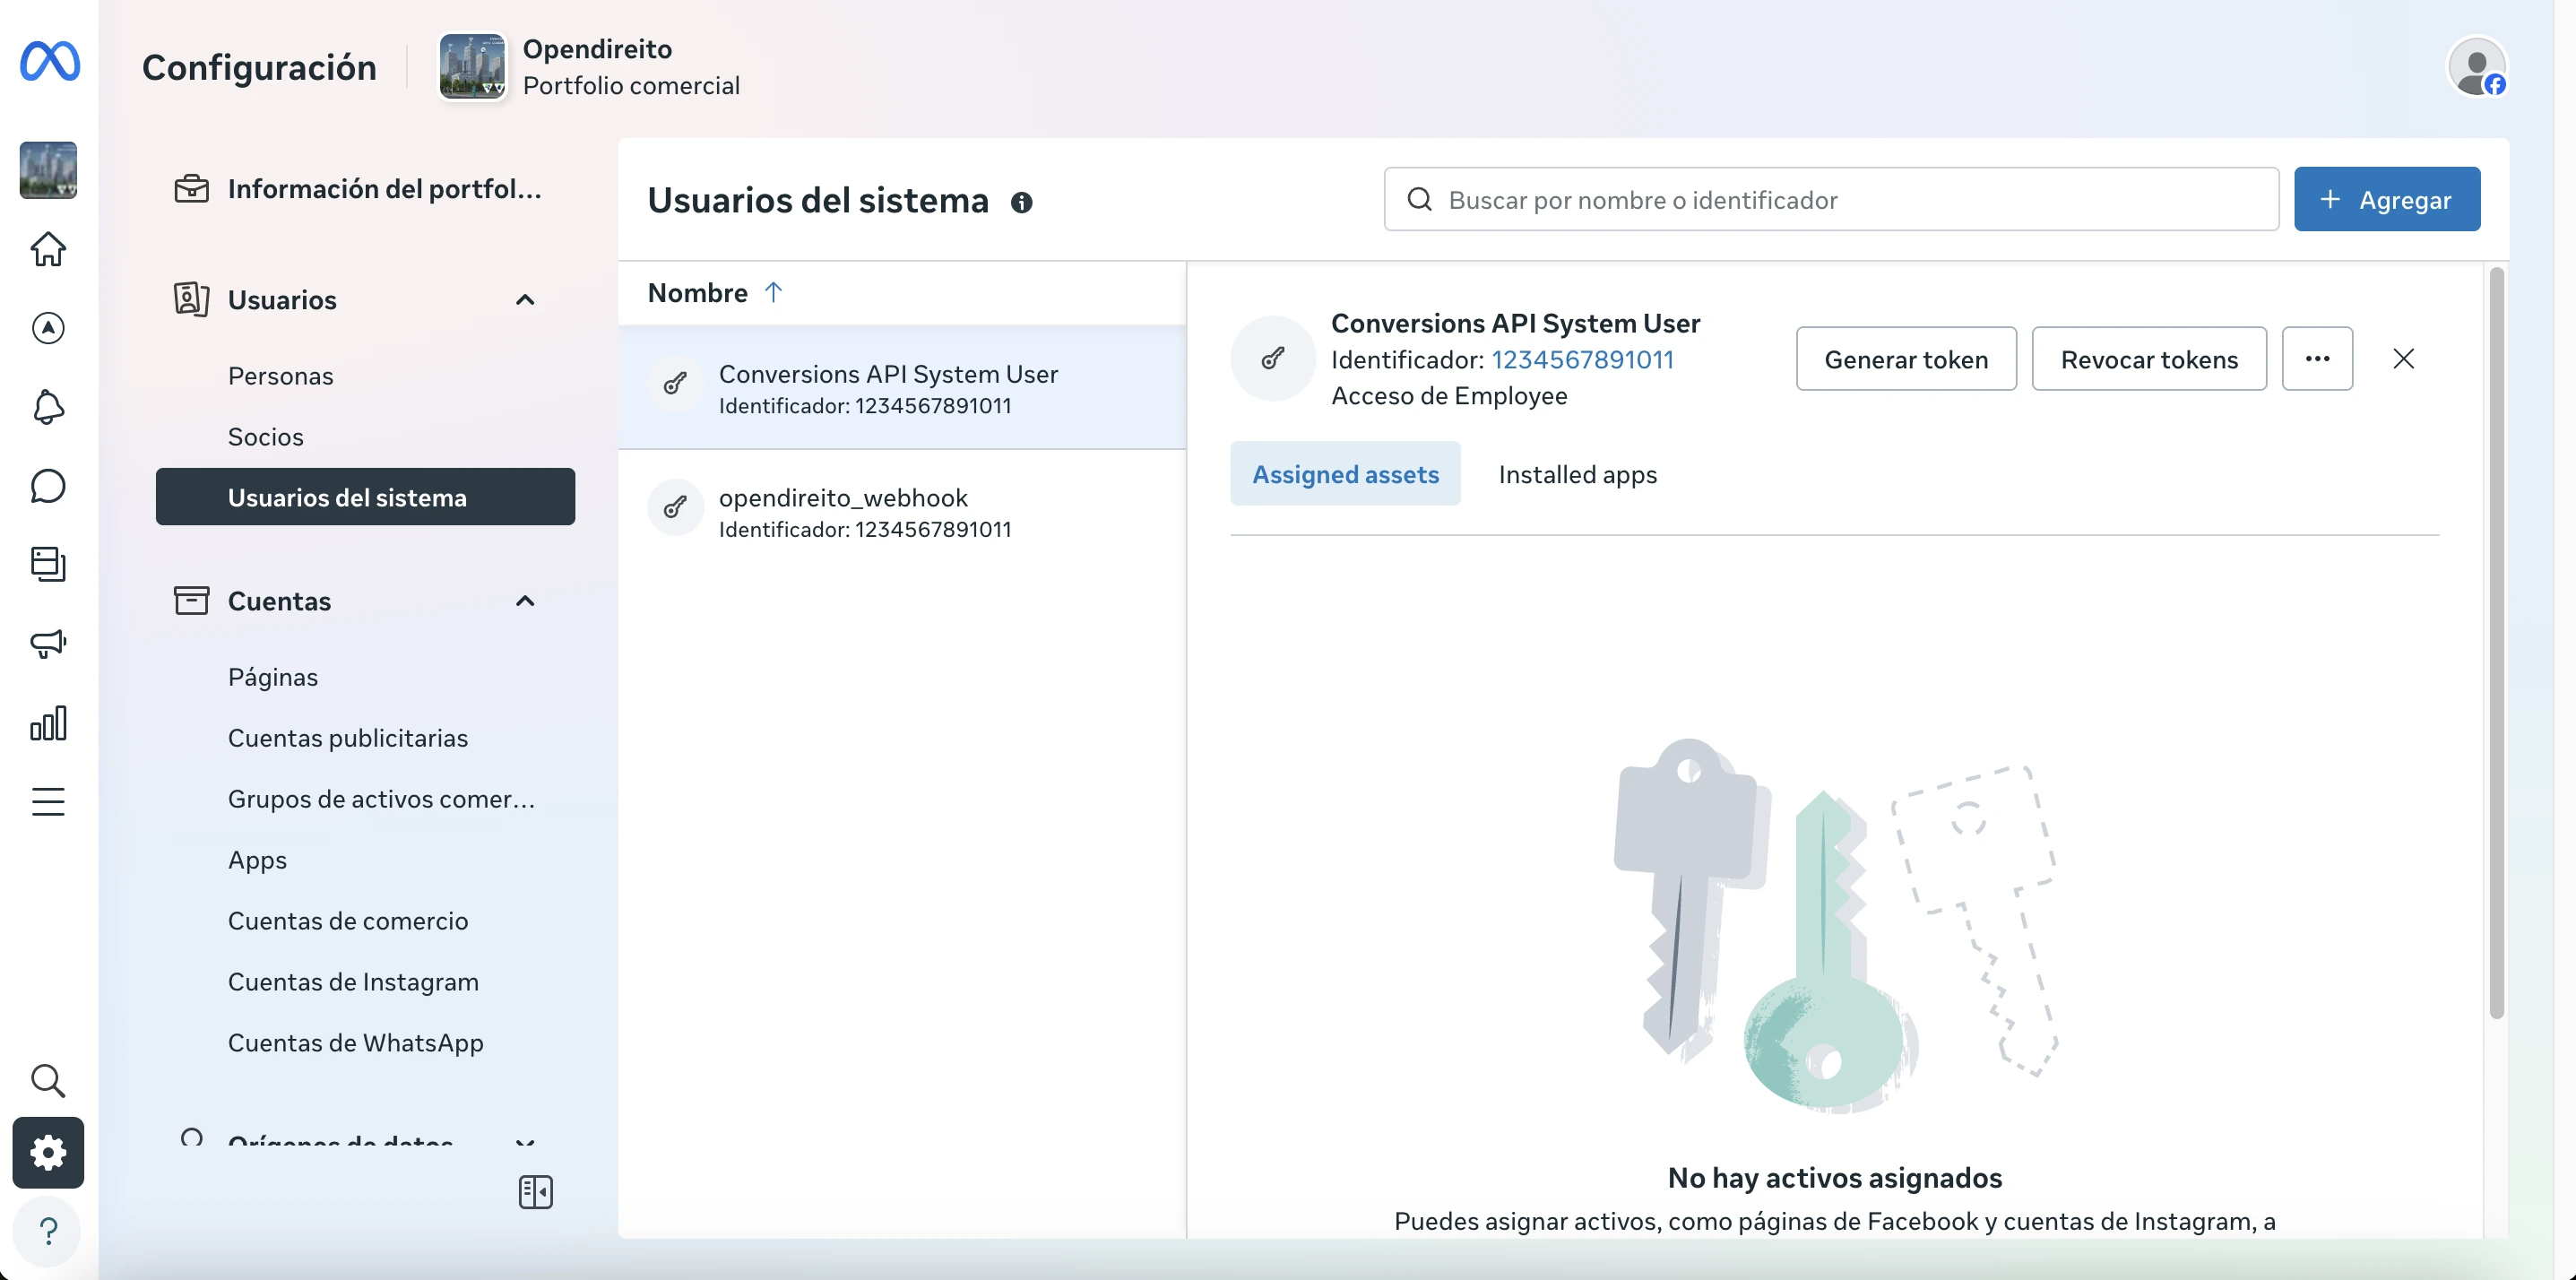Click the magnifier search icon in left rail
Screen dimensions: 2576x1280
click(x=48, y=1080)
